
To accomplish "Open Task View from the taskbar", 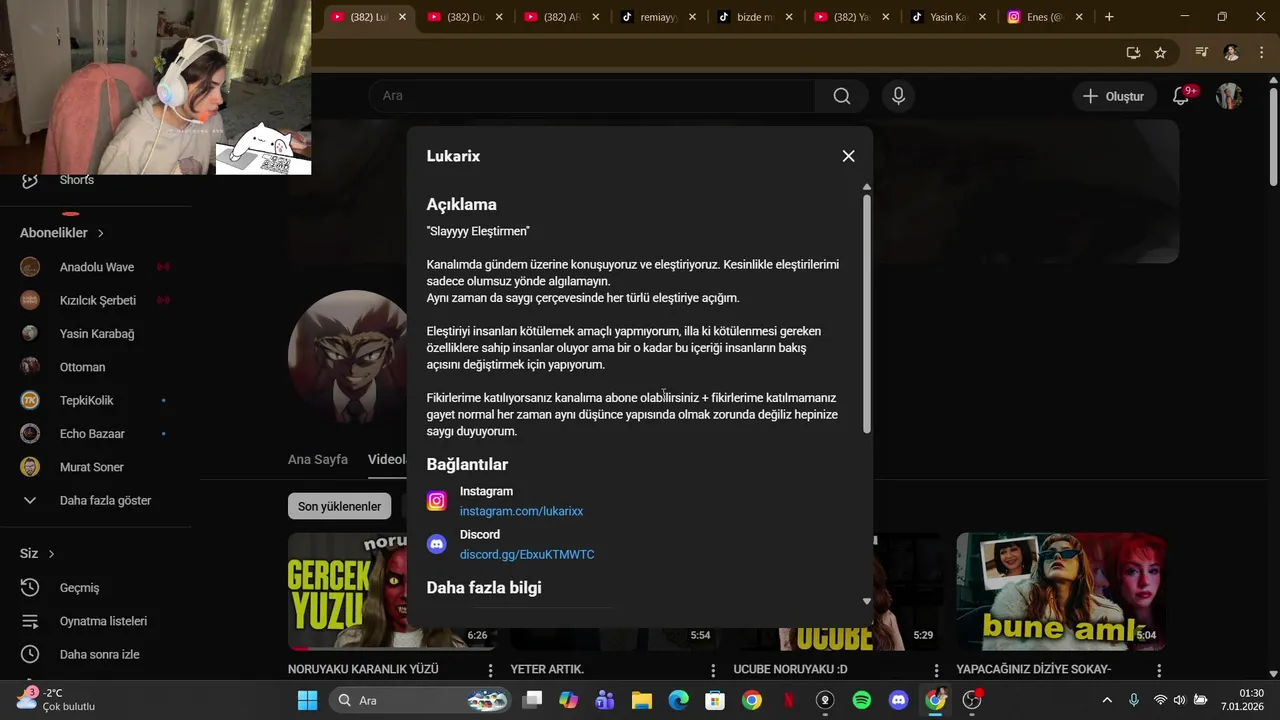I will [532, 700].
